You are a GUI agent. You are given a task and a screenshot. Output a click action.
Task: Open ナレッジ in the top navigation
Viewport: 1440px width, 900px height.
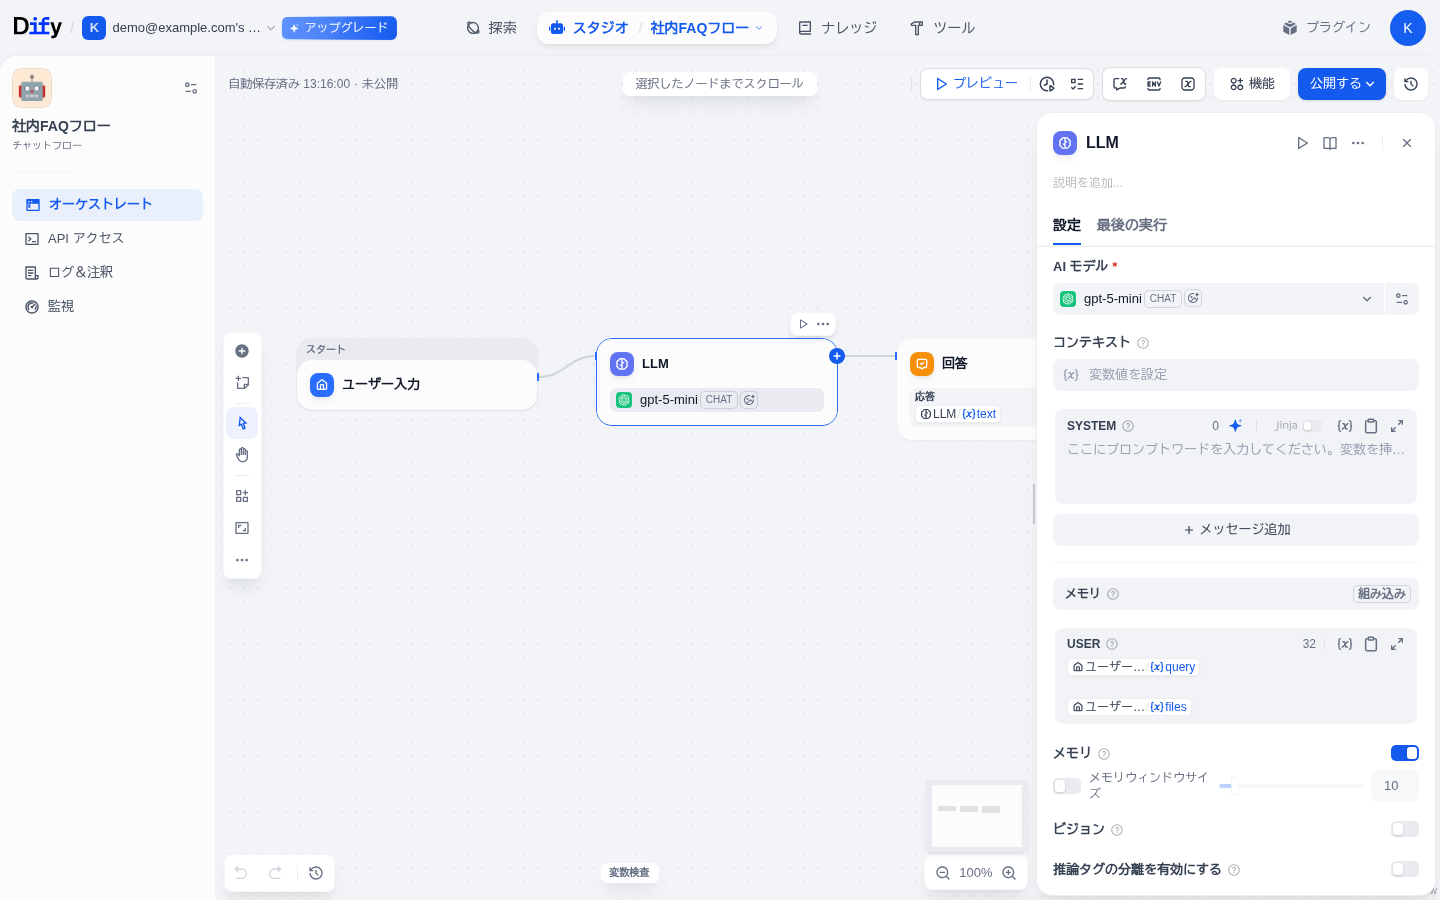837,28
